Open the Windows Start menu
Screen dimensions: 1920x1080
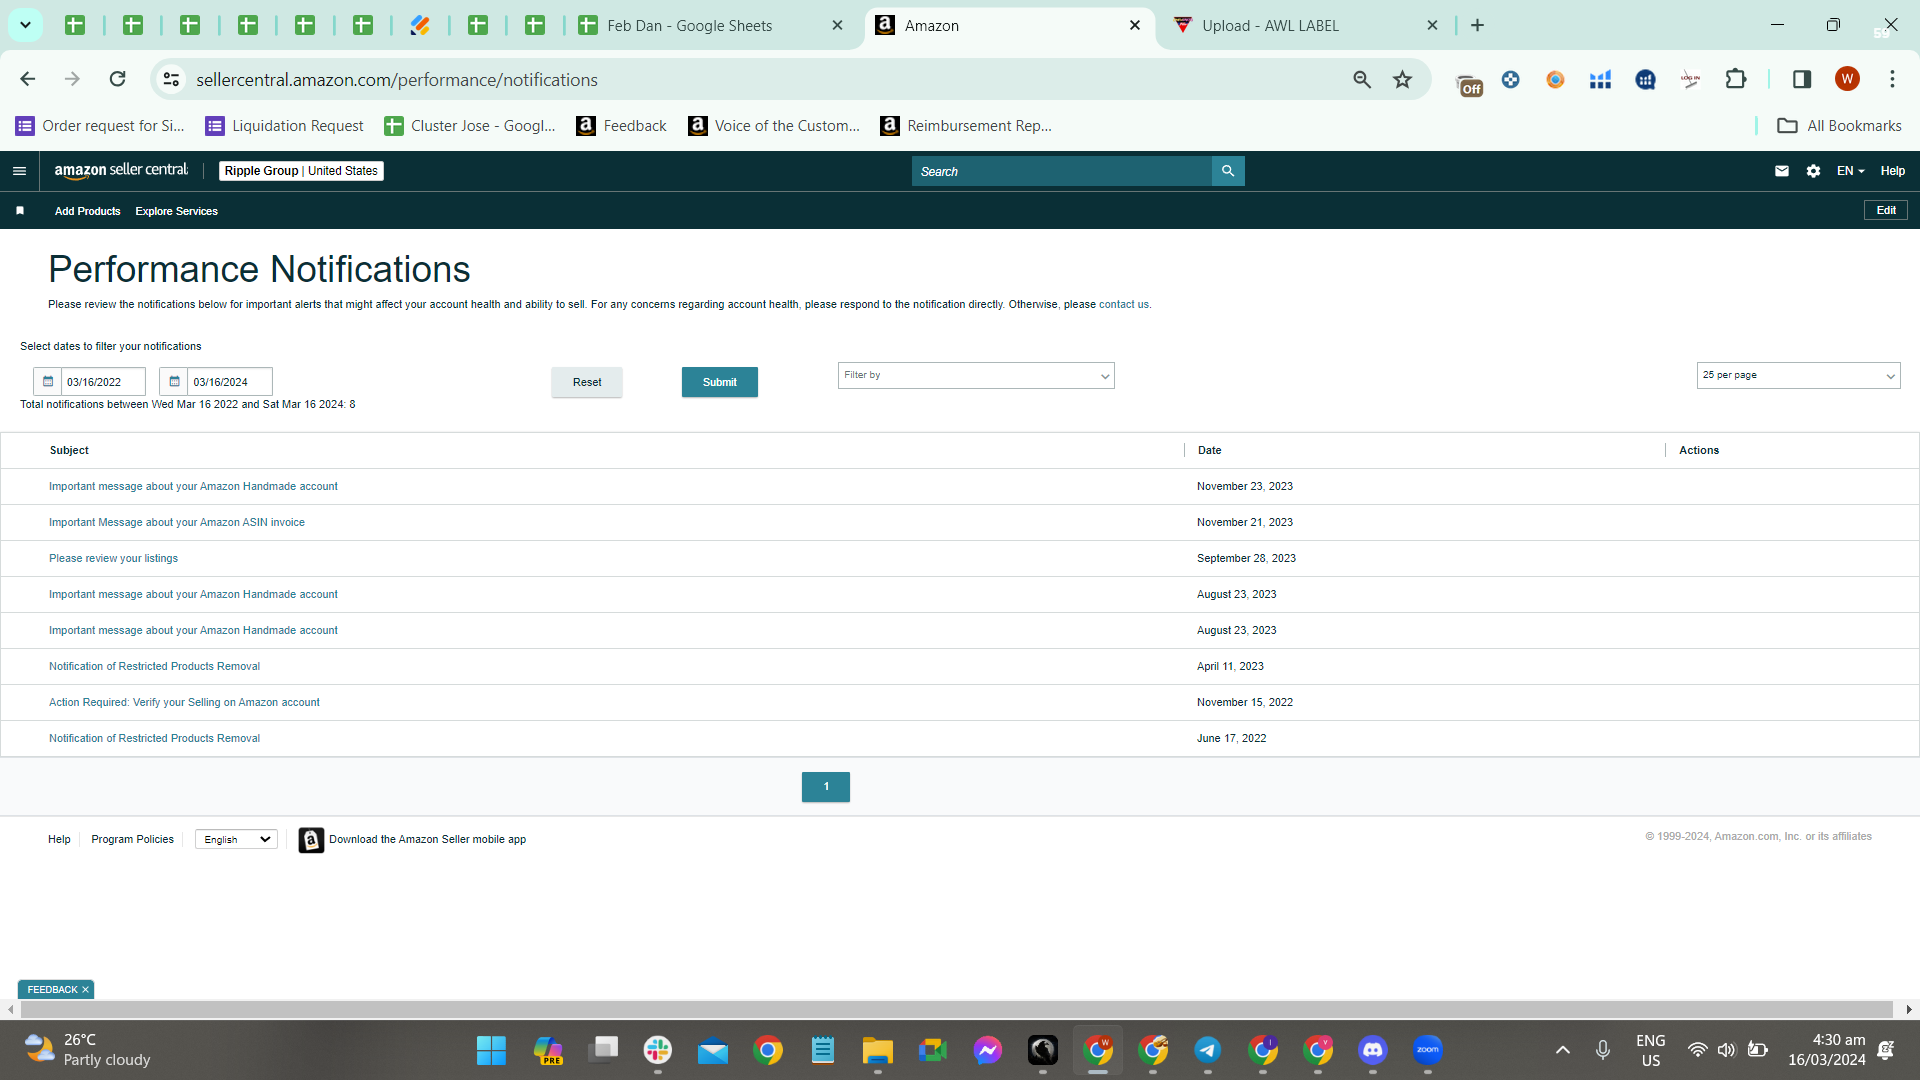tap(491, 1050)
